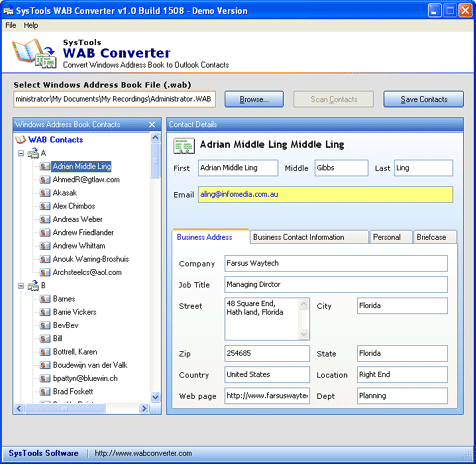Click the First name field
Image resolution: width=476 pixels, height=465 pixels.
pos(238,168)
